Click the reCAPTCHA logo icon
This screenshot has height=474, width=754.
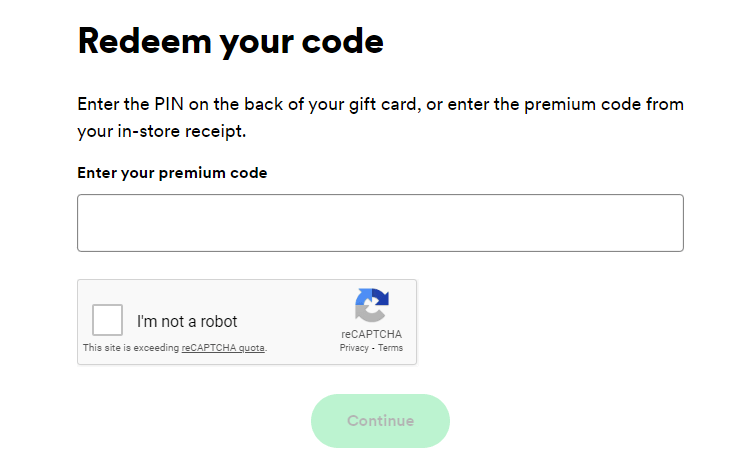pyautogui.click(x=371, y=305)
